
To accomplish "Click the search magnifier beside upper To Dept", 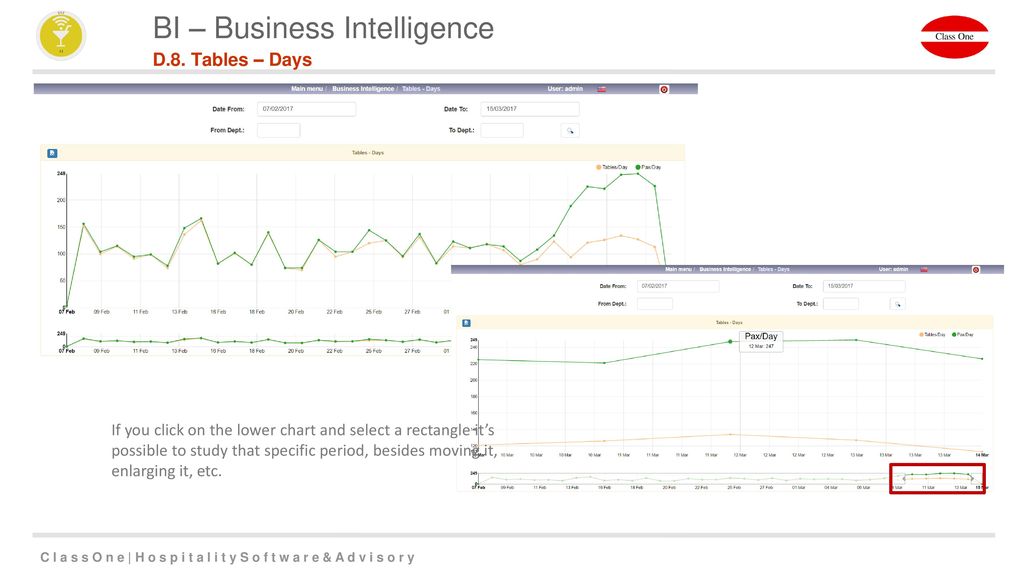I will coord(570,131).
